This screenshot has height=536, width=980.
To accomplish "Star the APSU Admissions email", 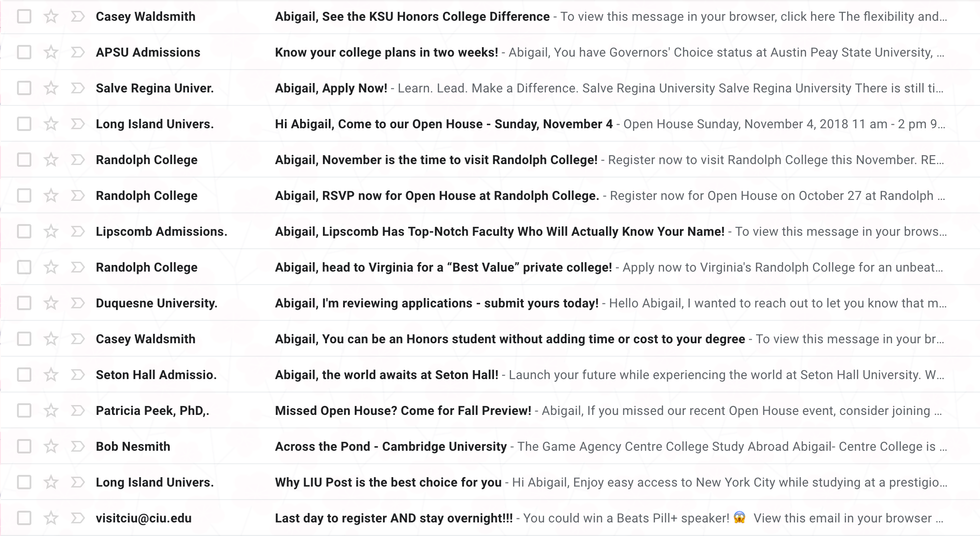I will (x=51, y=52).
